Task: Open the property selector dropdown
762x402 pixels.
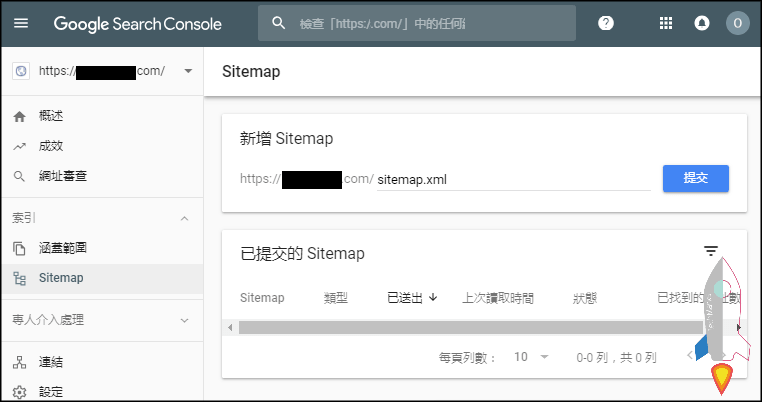Action: pos(188,71)
